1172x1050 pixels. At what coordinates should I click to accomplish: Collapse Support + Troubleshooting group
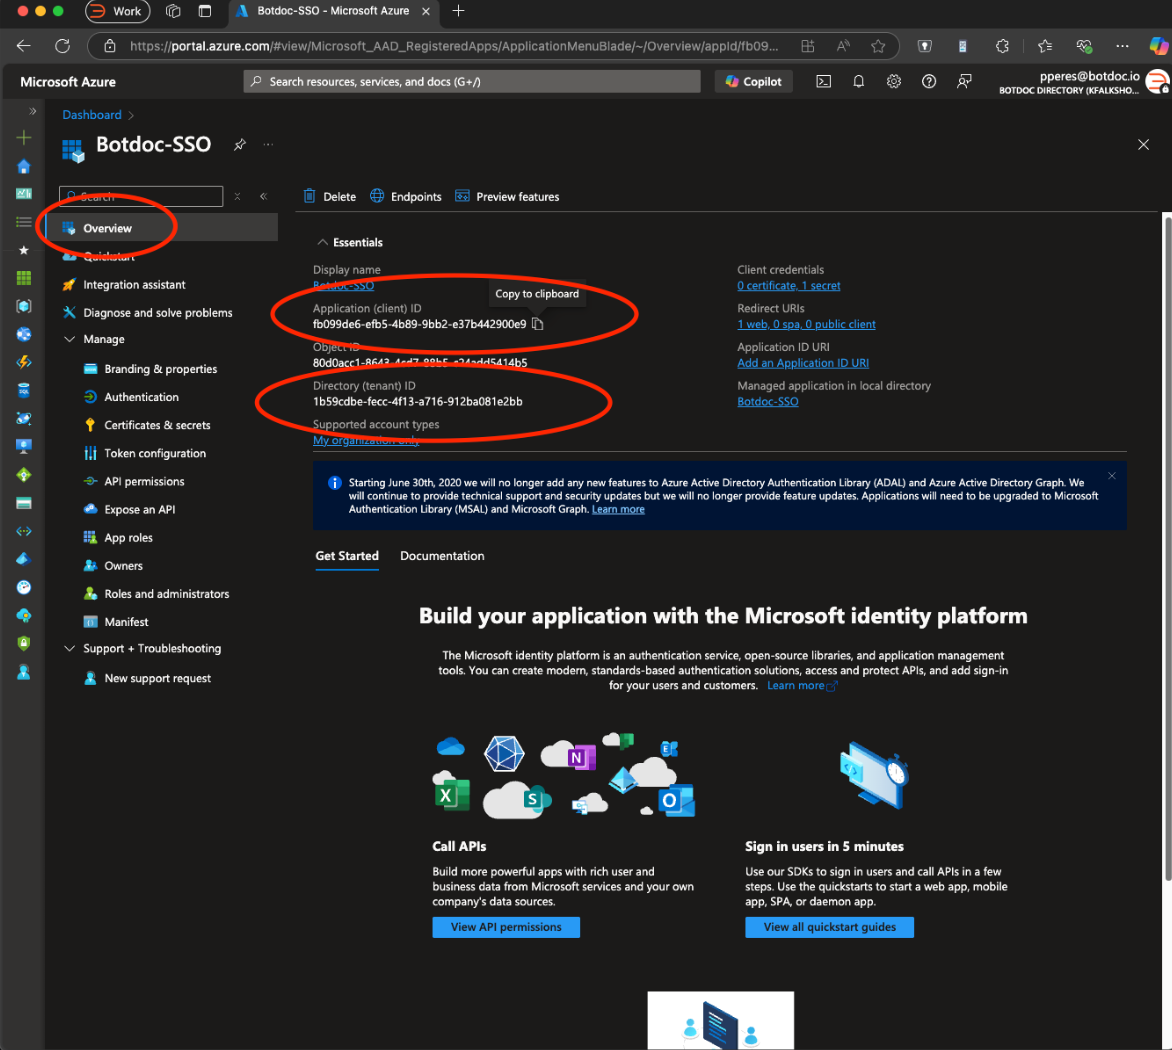70,649
